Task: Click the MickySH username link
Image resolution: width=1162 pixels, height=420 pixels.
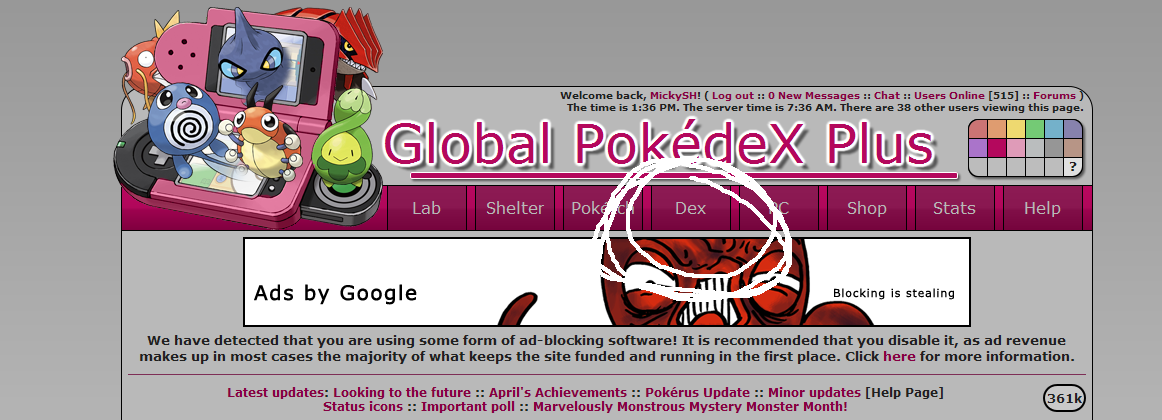Action: (675, 96)
